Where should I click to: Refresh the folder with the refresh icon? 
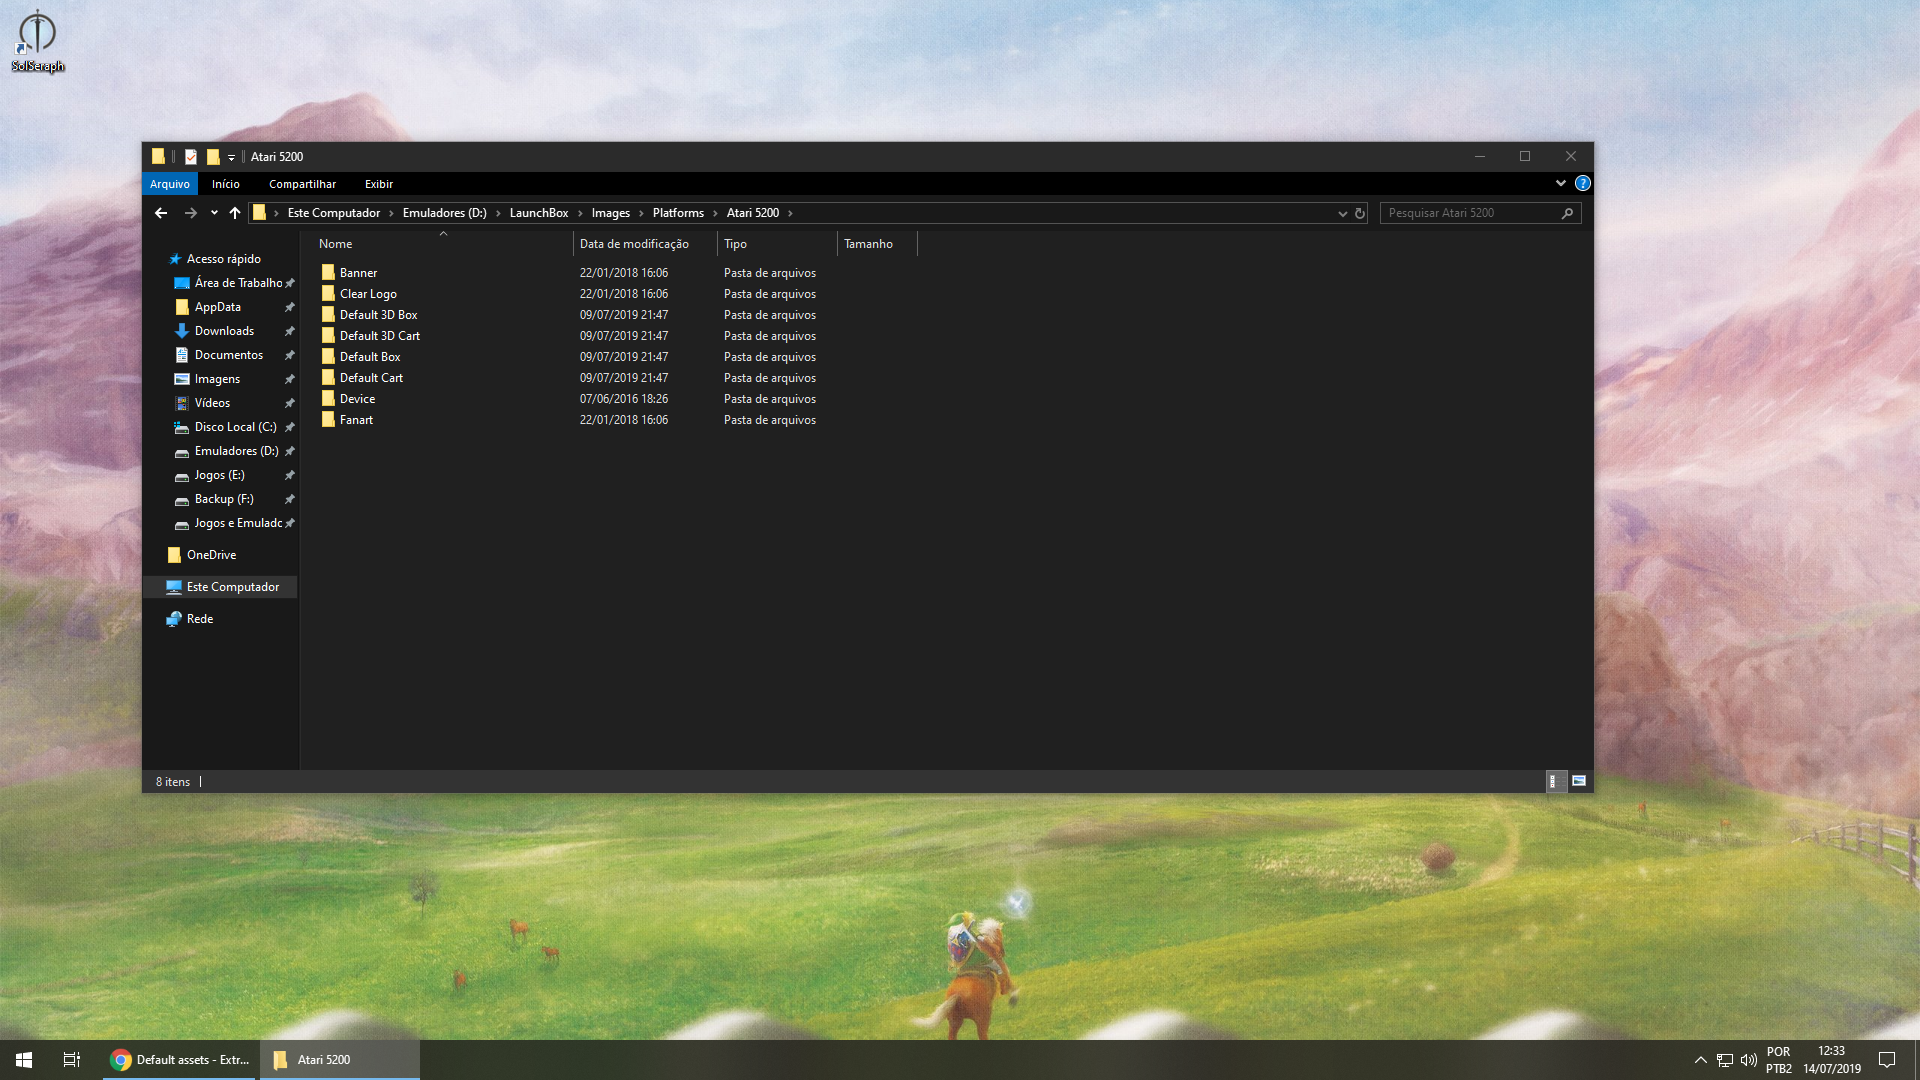pos(1360,213)
